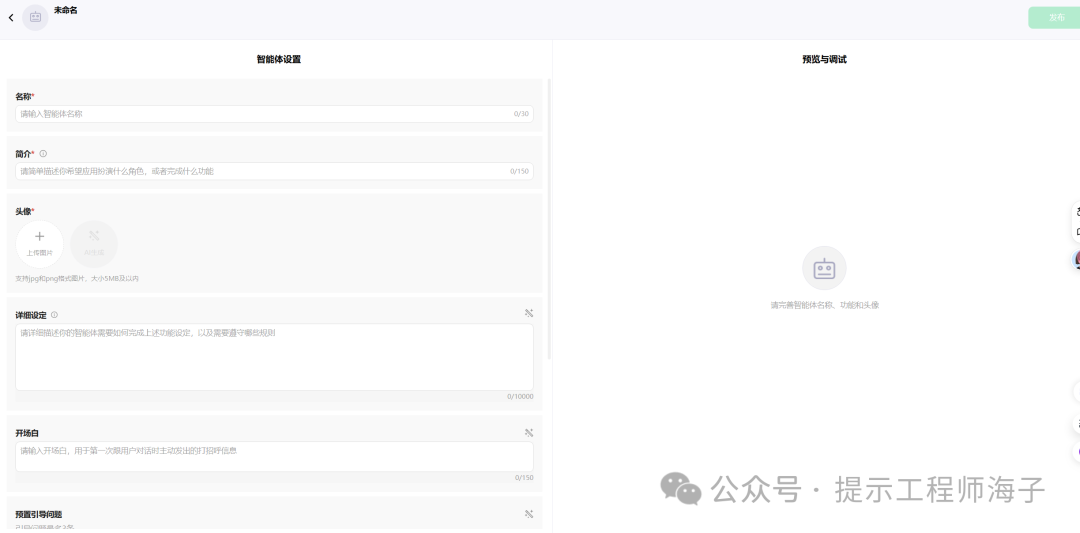
Task: Focus the 简介 description input field
Action: pos(274,171)
